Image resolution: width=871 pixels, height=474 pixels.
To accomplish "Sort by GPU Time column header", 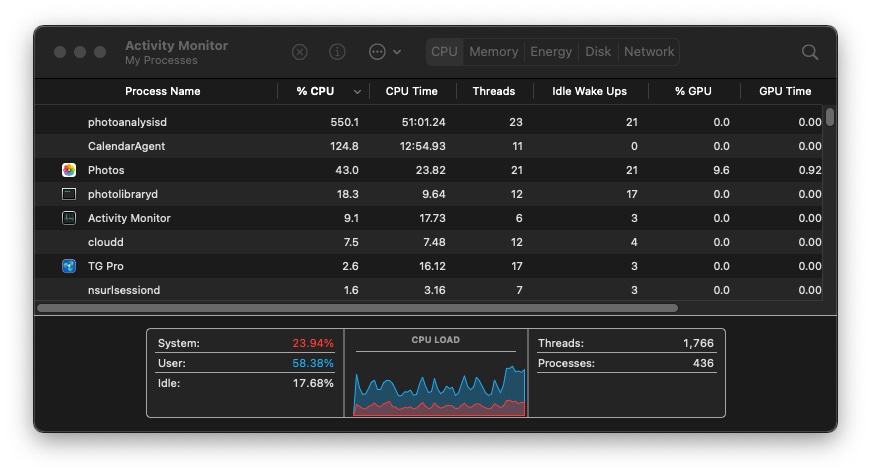I will click(785, 91).
